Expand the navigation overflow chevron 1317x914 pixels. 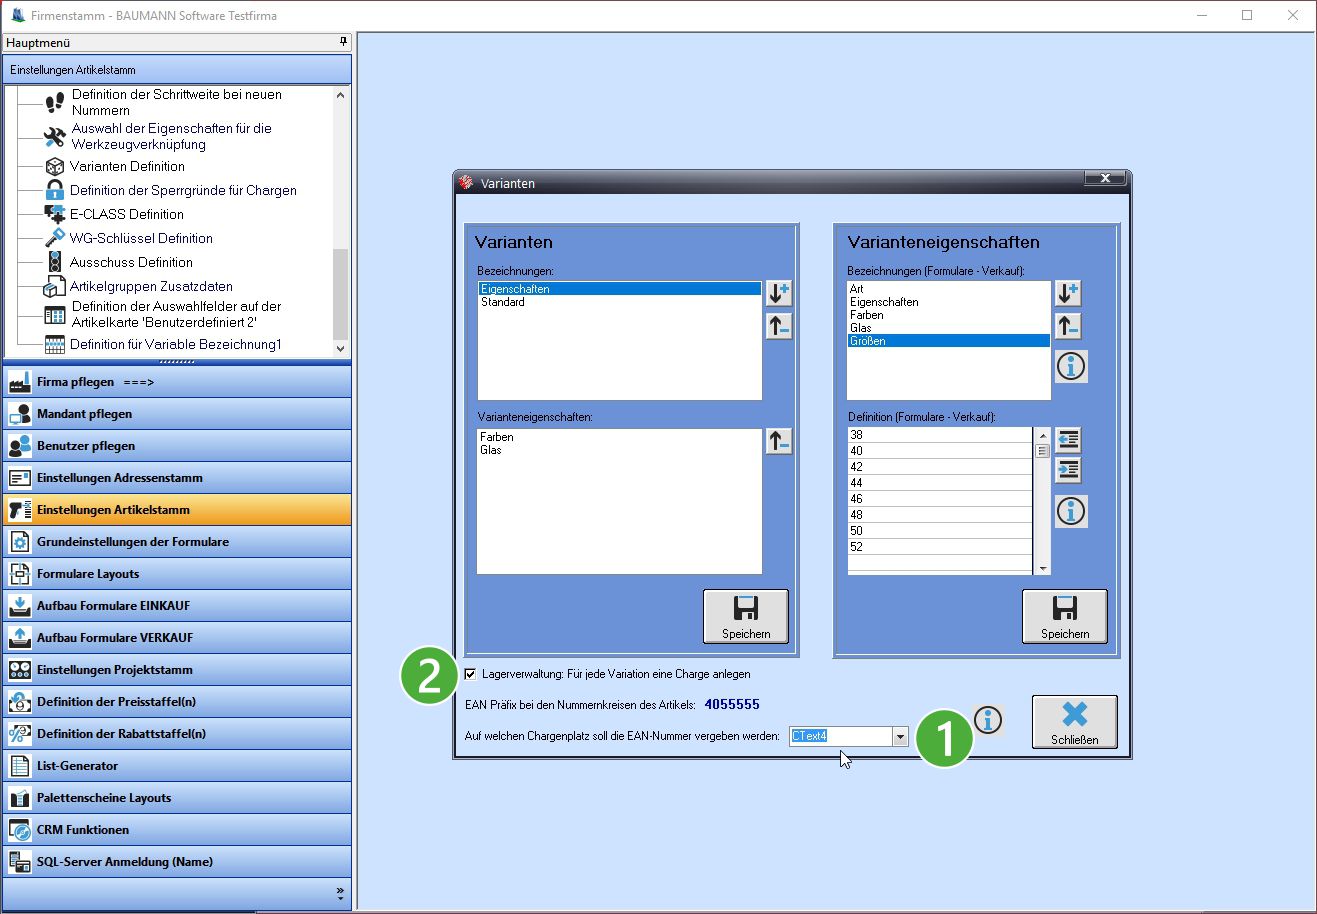point(341,892)
